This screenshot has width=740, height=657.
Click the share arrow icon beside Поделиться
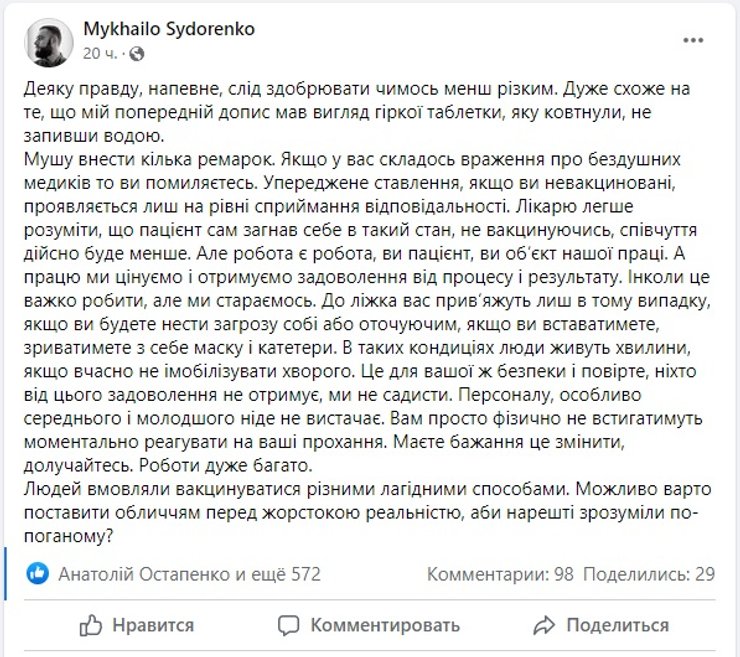click(544, 625)
